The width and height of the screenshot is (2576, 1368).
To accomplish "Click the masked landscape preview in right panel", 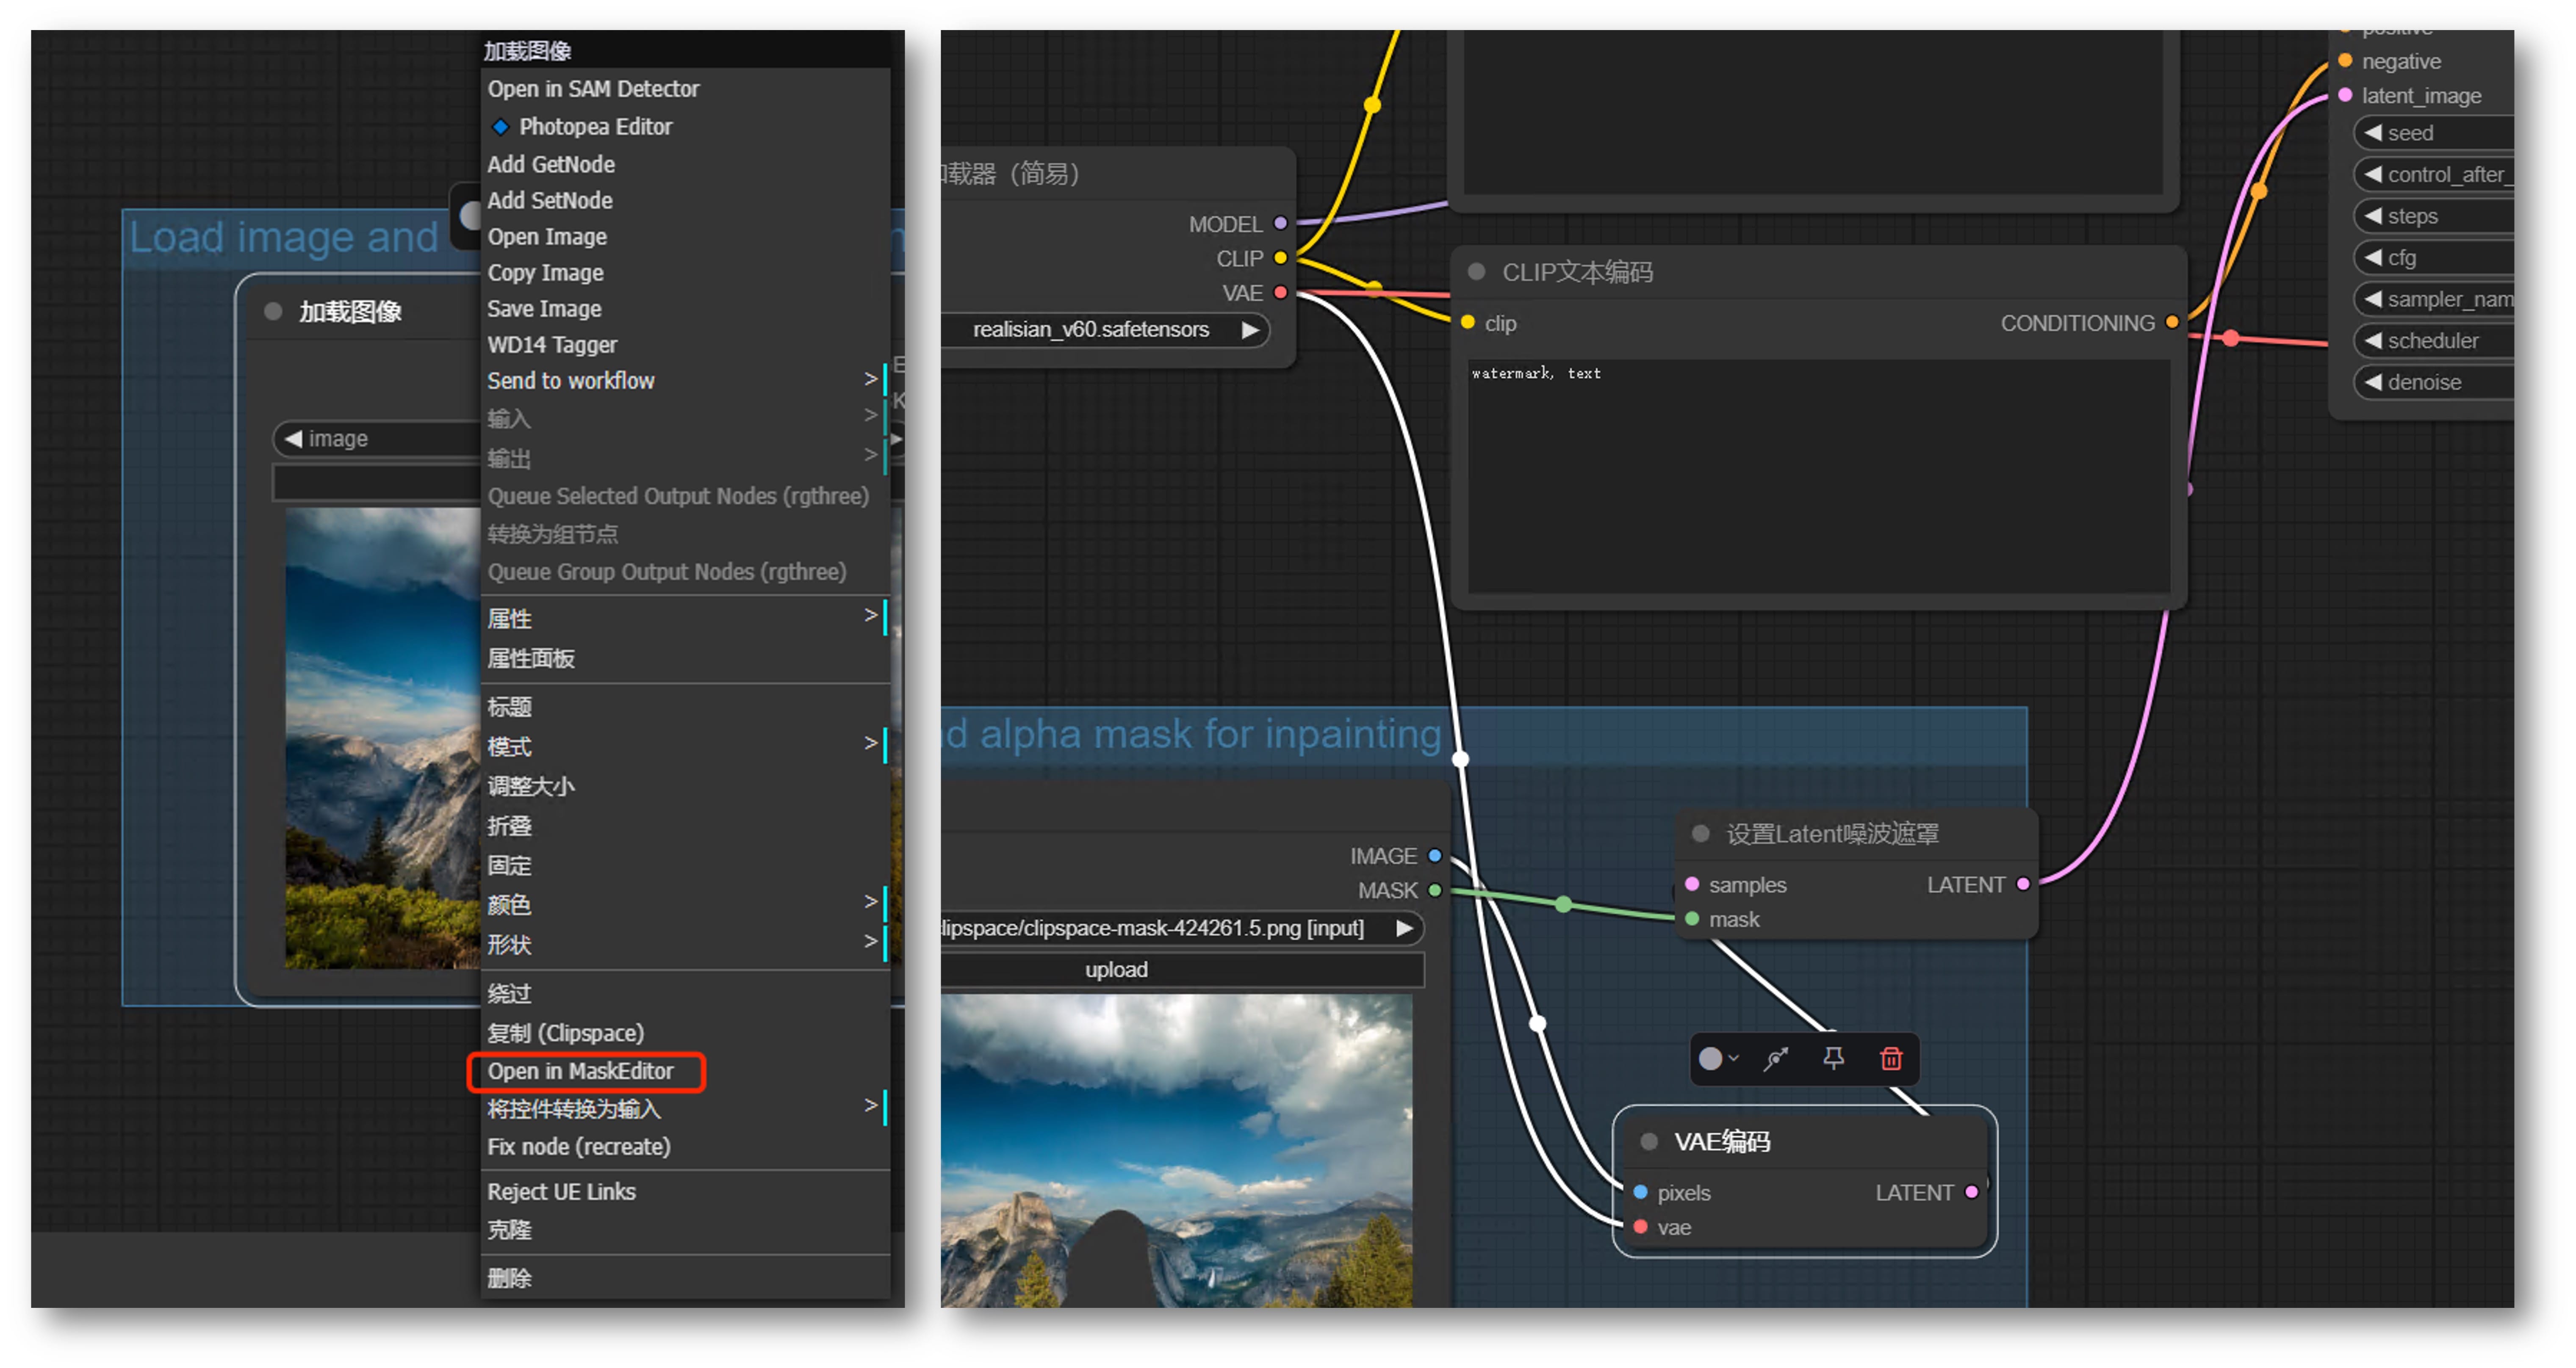I will pyautogui.click(x=1177, y=1150).
